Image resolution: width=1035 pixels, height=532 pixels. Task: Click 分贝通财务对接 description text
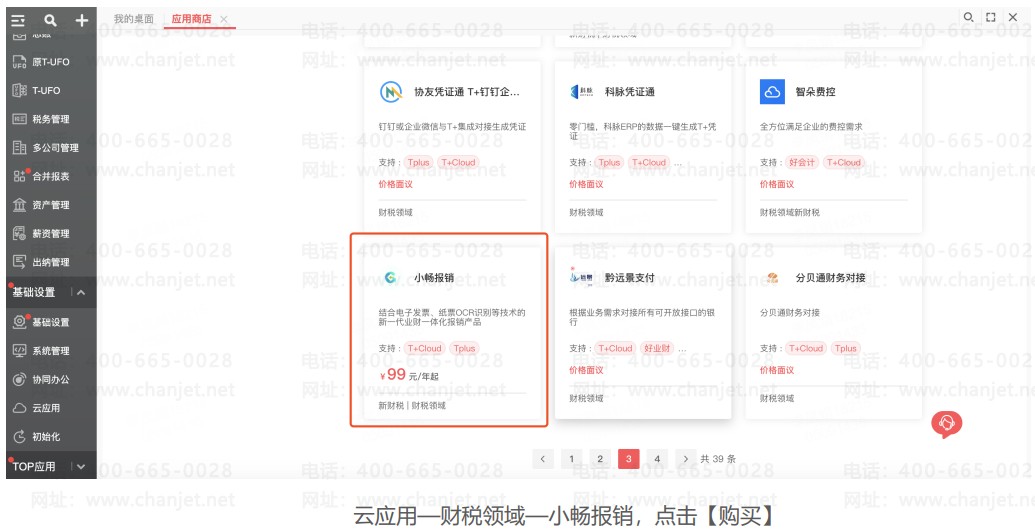[789, 313]
